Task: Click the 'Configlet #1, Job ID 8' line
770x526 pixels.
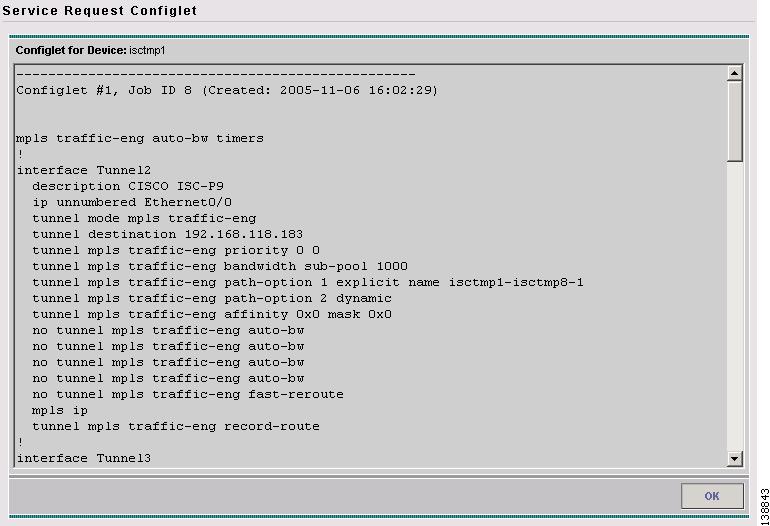Action: click(x=227, y=90)
